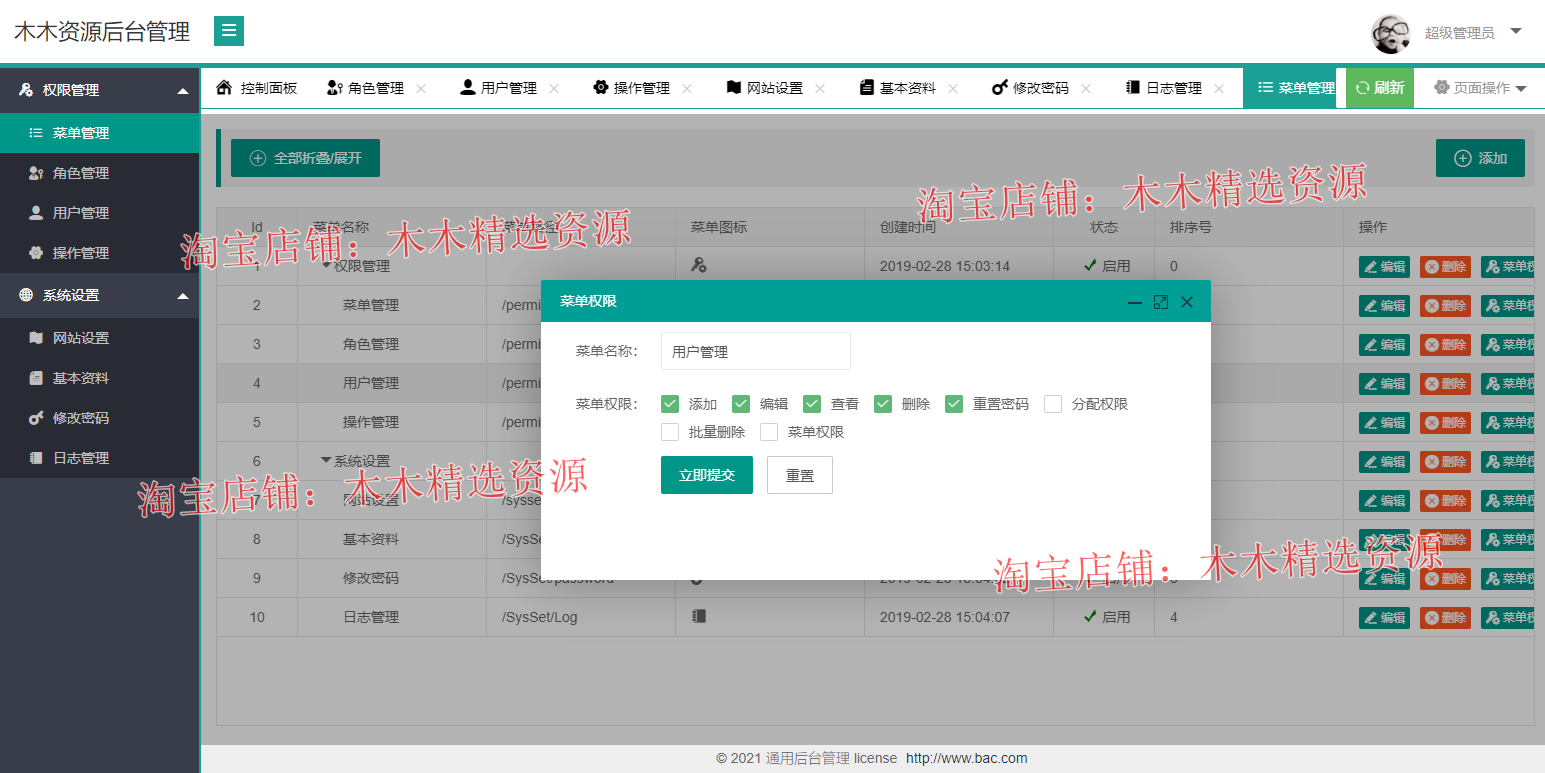Close the 基本资料 tab with its X
The height and width of the screenshot is (773, 1545).
click(953, 88)
